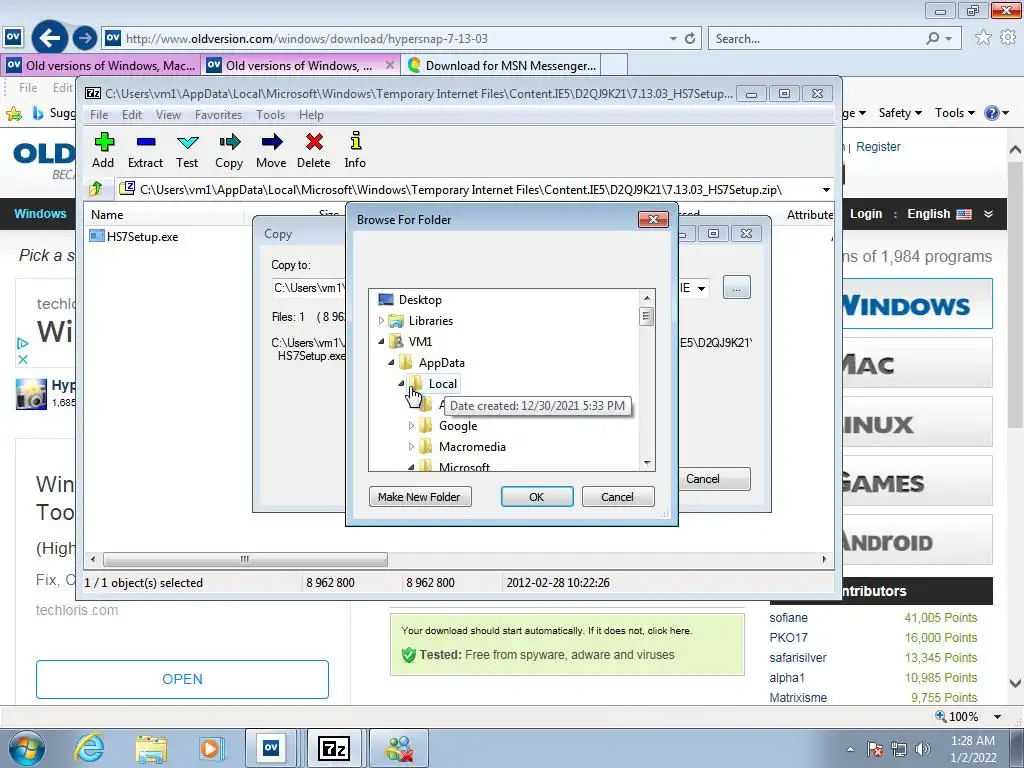Click the Login link on webpage
The width and height of the screenshot is (1024, 768).
point(866,214)
